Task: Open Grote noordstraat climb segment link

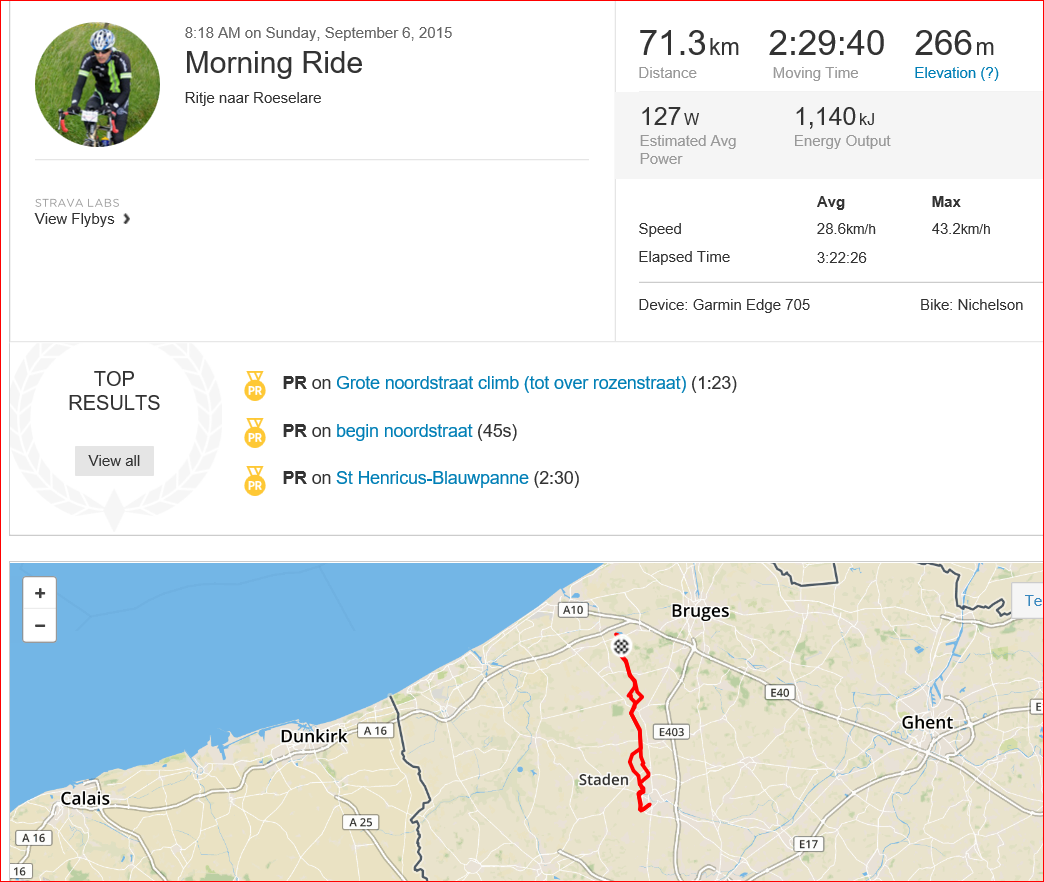Action: point(511,383)
